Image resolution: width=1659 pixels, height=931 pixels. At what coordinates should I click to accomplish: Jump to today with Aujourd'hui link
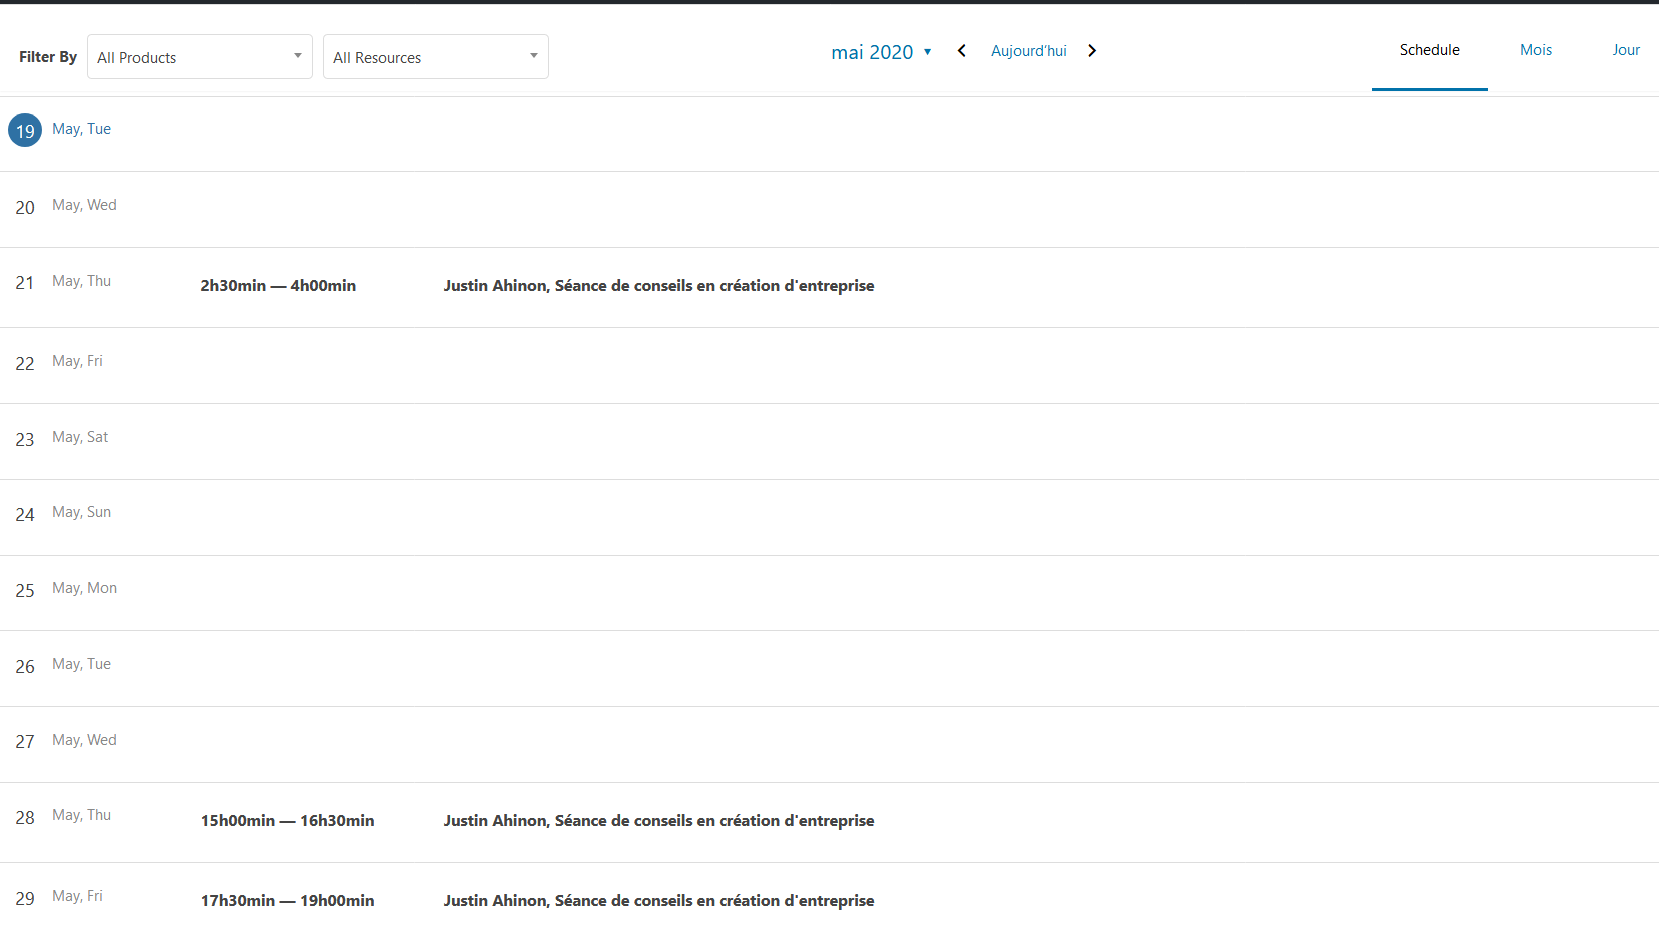(x=1028, y=51)
